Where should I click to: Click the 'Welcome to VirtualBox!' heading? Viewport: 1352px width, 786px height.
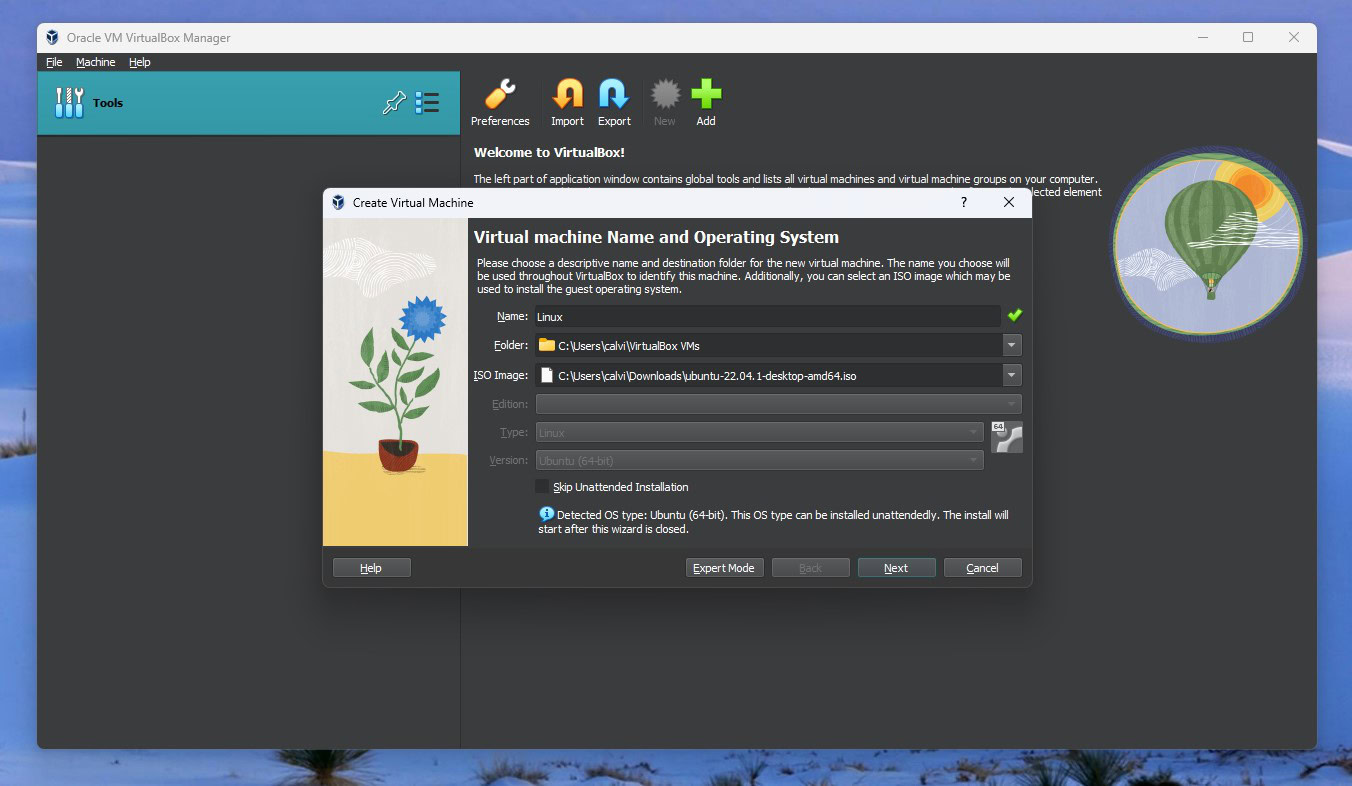[549, 152]
